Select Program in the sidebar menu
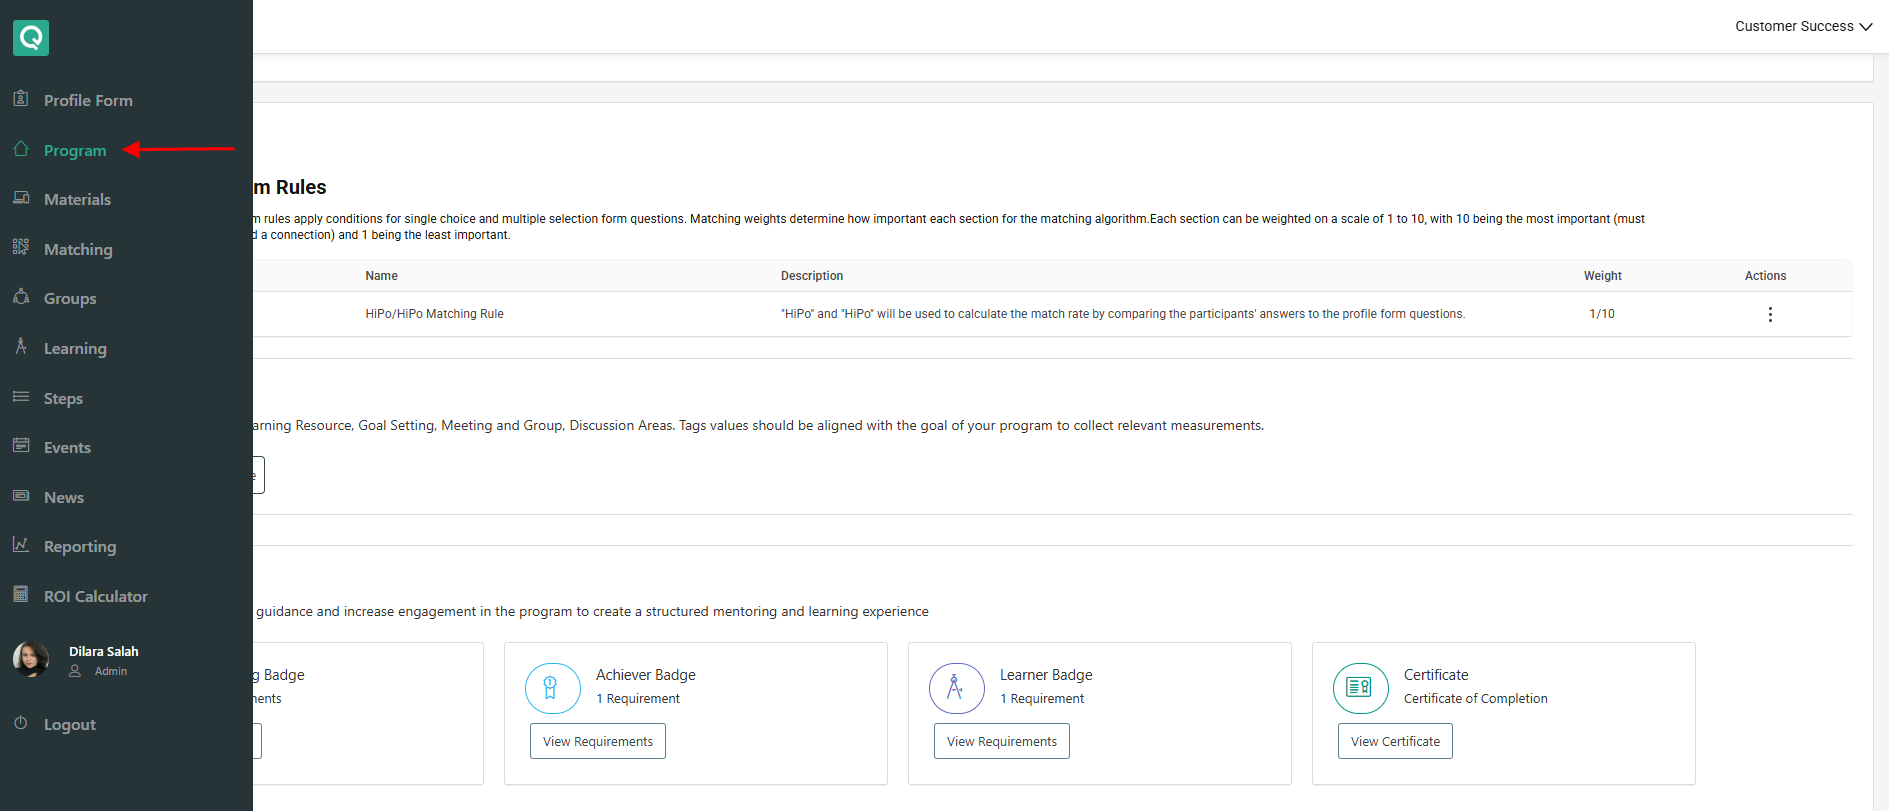 click(75, 150)
